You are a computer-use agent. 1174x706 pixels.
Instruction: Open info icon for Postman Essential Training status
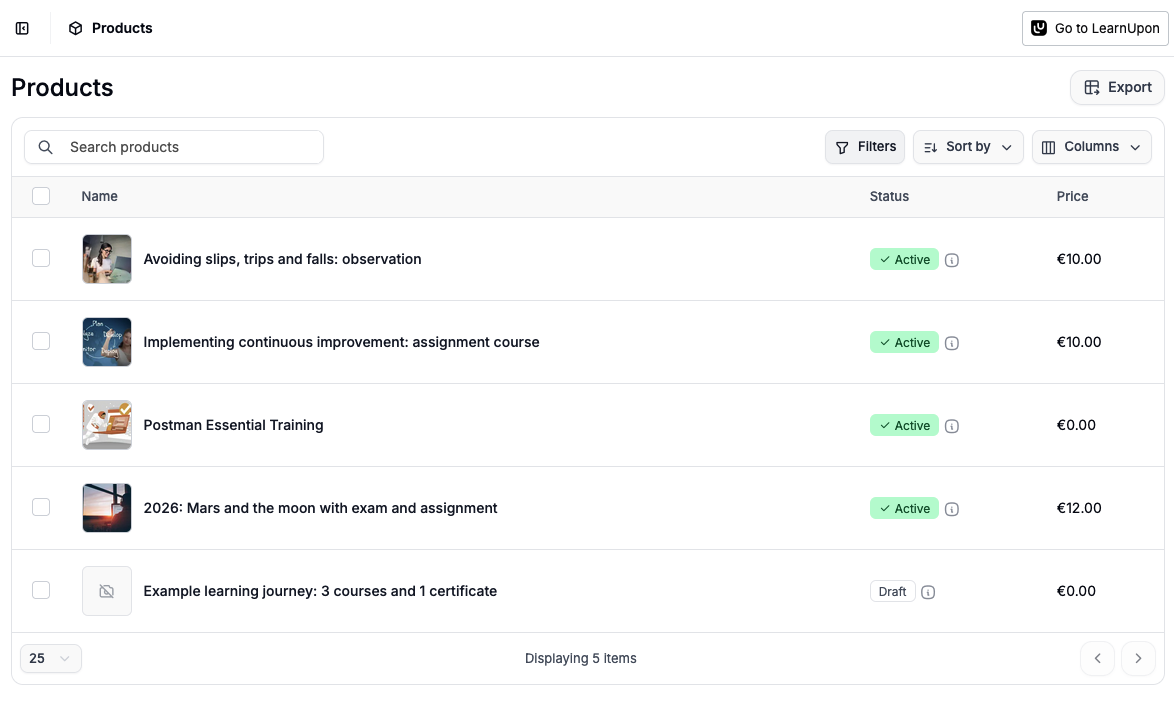point(952,426)
